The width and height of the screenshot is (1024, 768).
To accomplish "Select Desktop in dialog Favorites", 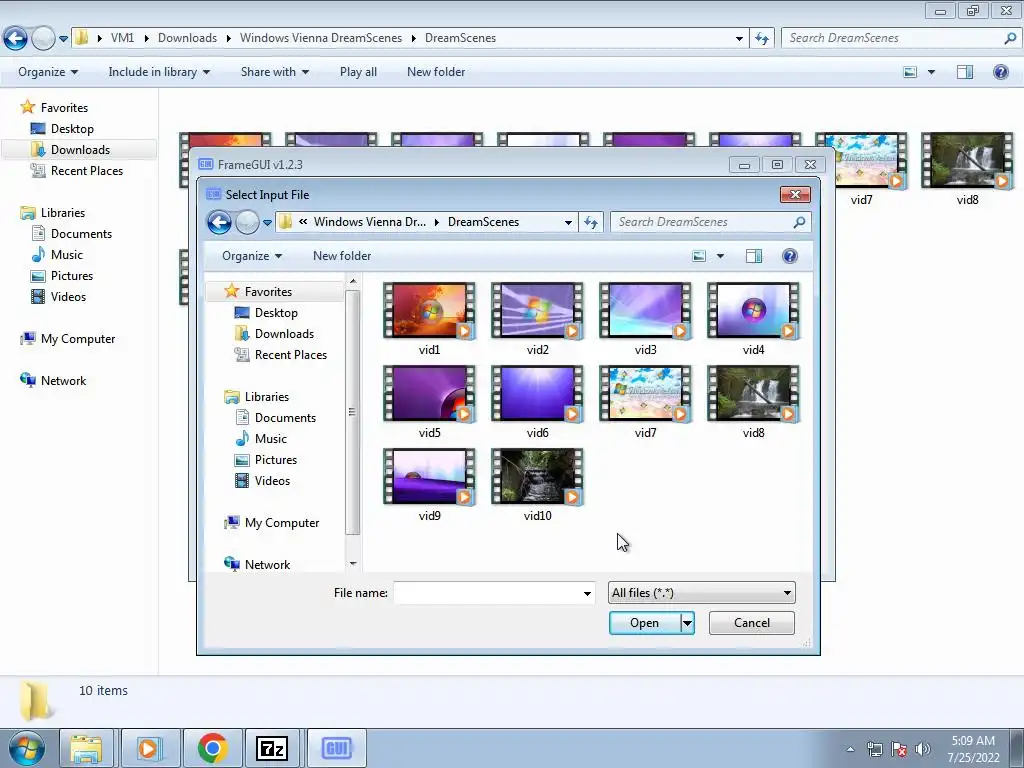I will pyautogui.click(x=276, y=313).
